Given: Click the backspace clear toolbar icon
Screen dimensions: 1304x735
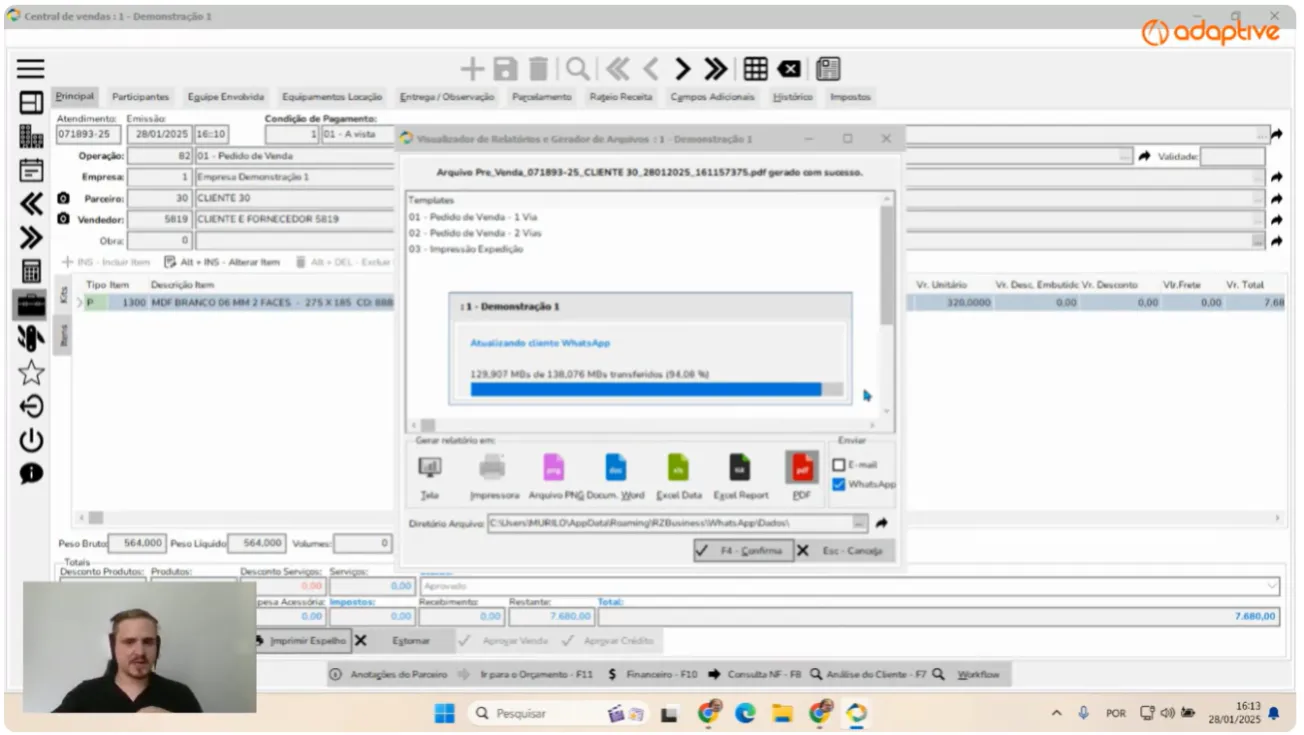Looking at the screenshot, I should tap(789, 68).
